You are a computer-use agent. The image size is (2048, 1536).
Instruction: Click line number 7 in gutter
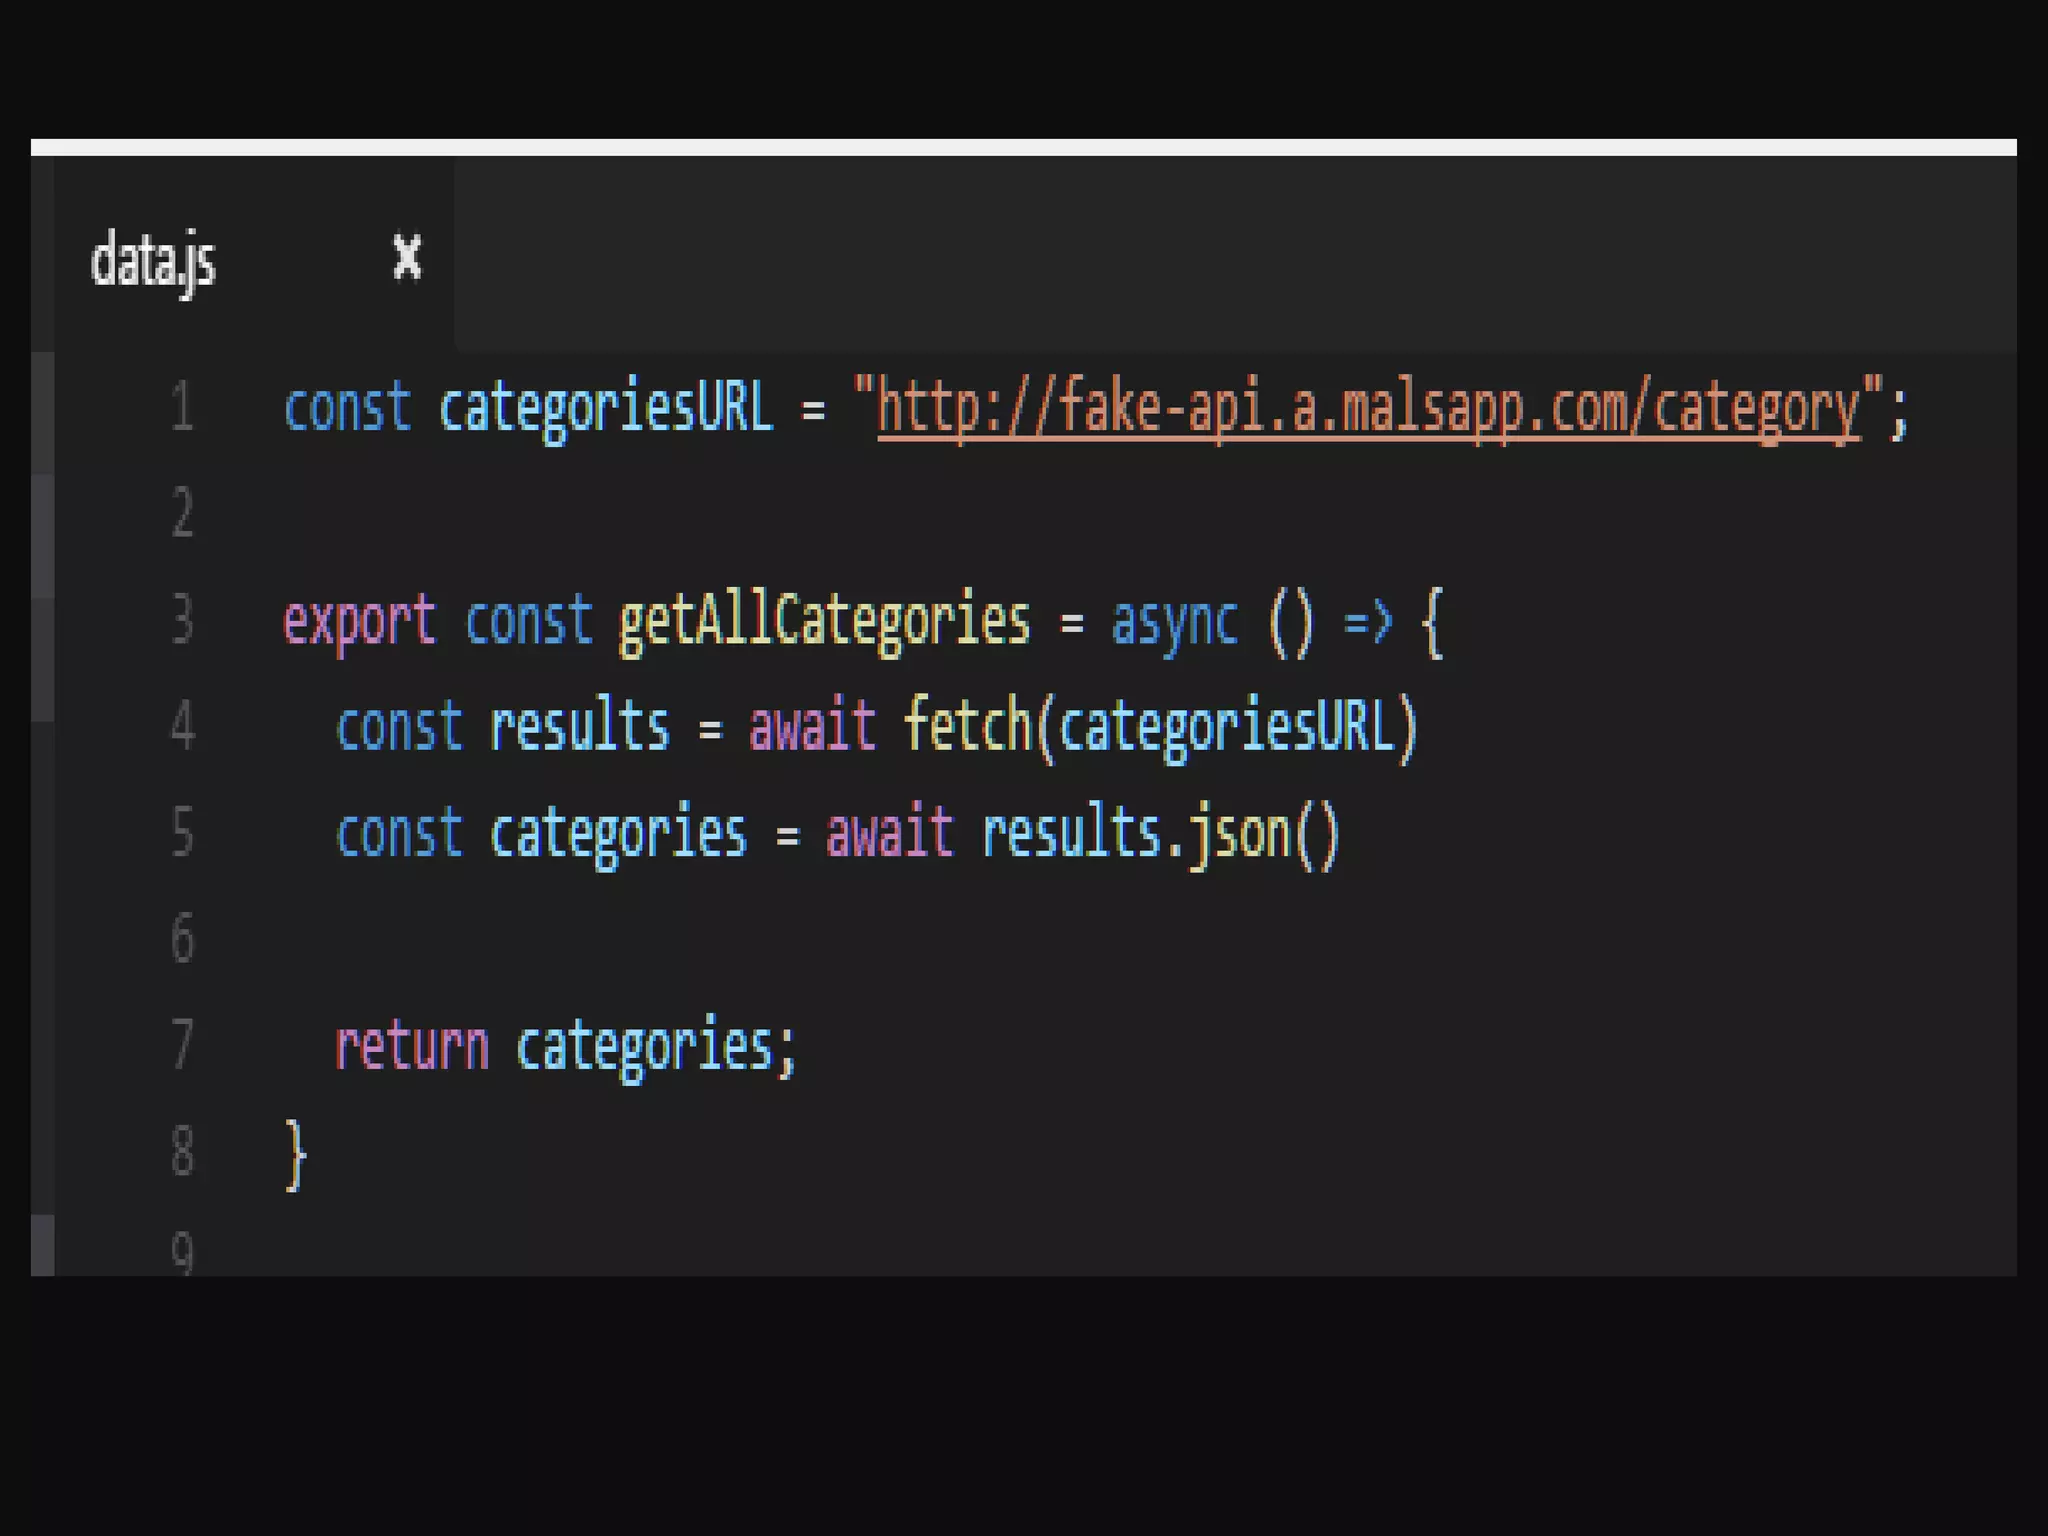(182, 1044)
